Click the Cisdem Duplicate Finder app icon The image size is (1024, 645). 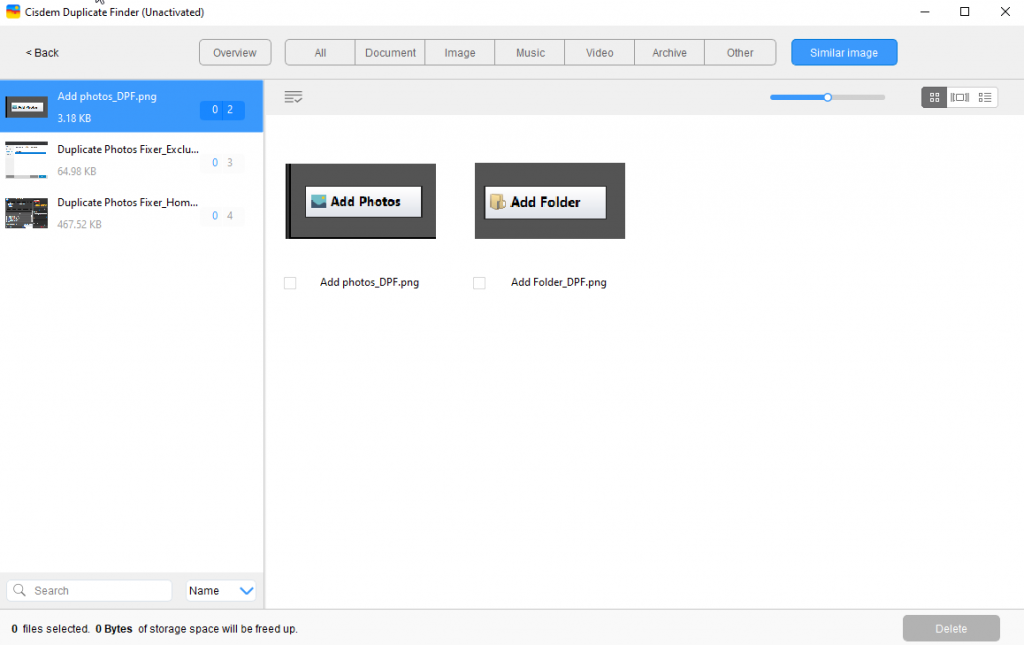tap(12, 12)
